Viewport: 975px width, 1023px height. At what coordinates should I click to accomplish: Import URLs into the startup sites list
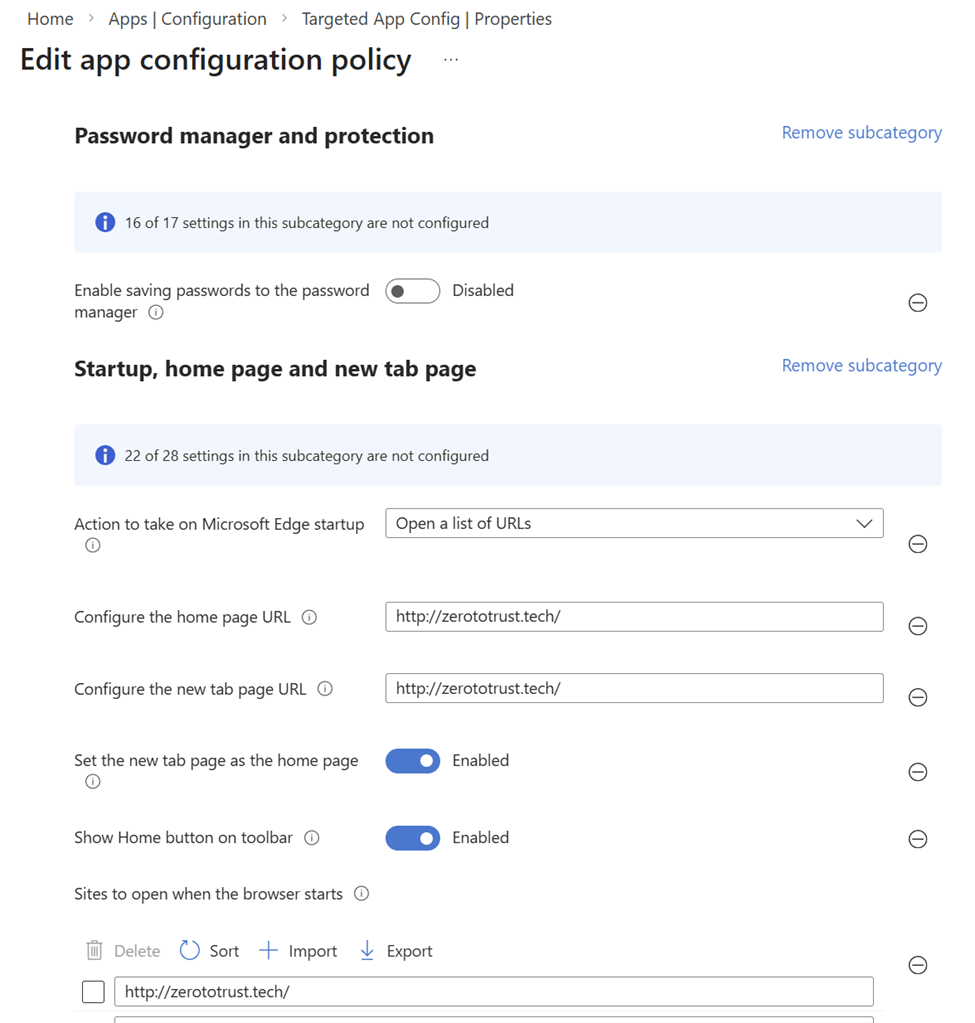[298, 951]
